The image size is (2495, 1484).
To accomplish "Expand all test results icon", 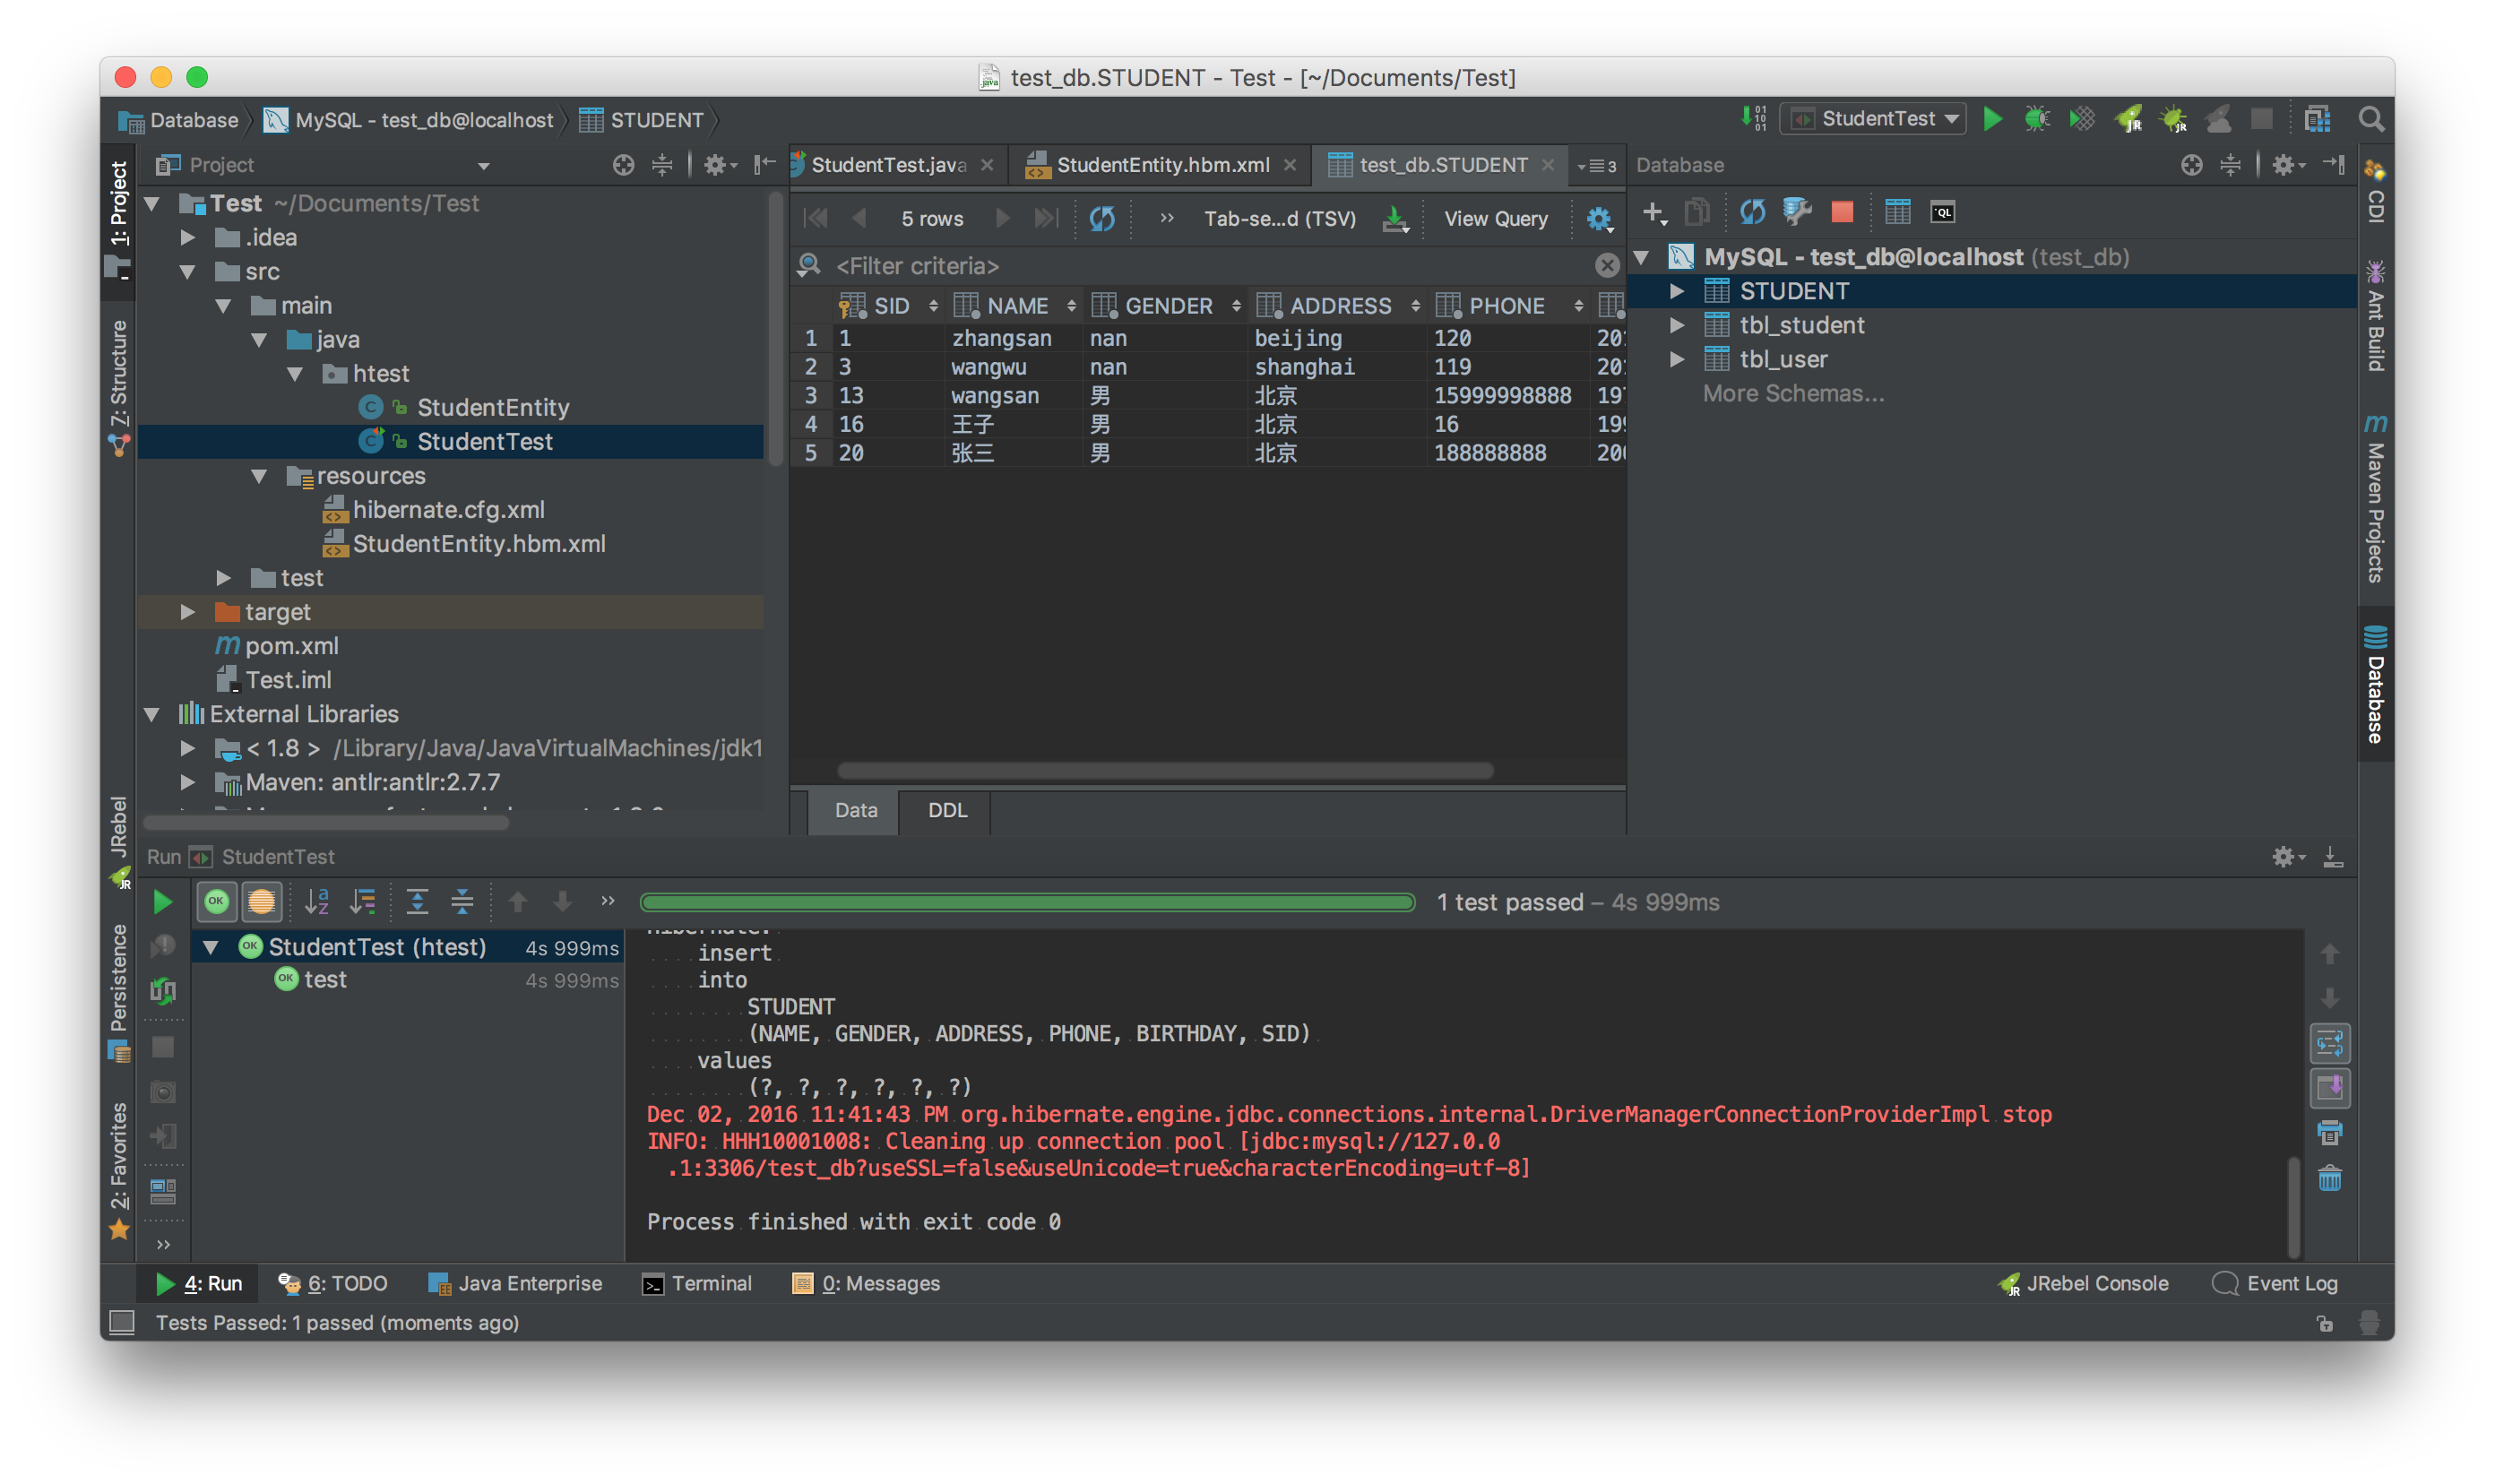I will point(417,902).
